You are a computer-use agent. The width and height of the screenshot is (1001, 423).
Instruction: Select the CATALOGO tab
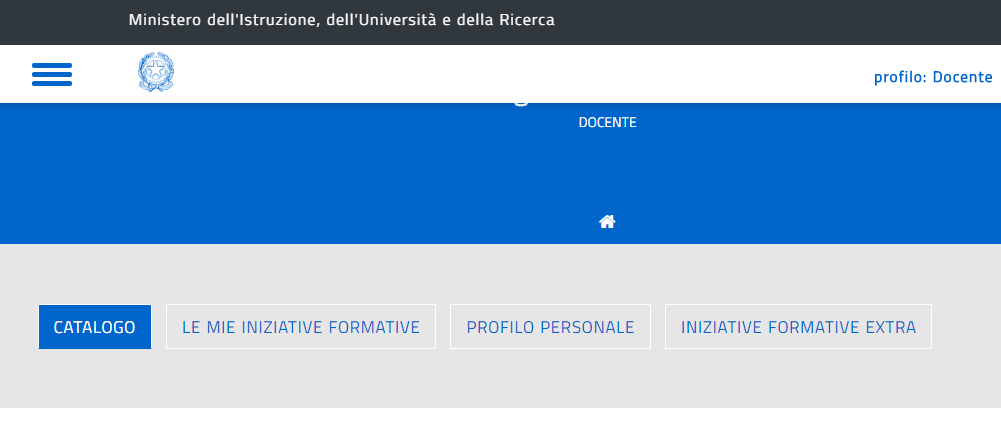click(x=95, y=327)
